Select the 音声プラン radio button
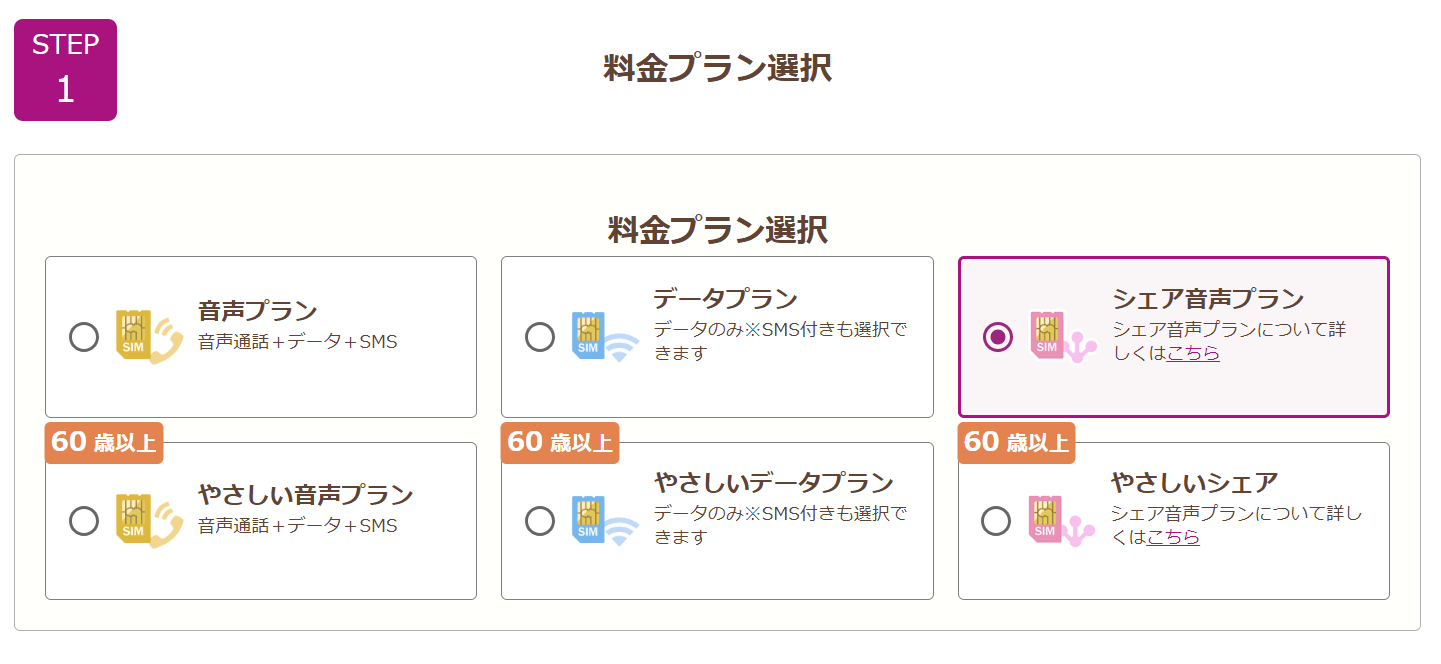This screenshot has width=1441, height=664. (x=84, y=337)
